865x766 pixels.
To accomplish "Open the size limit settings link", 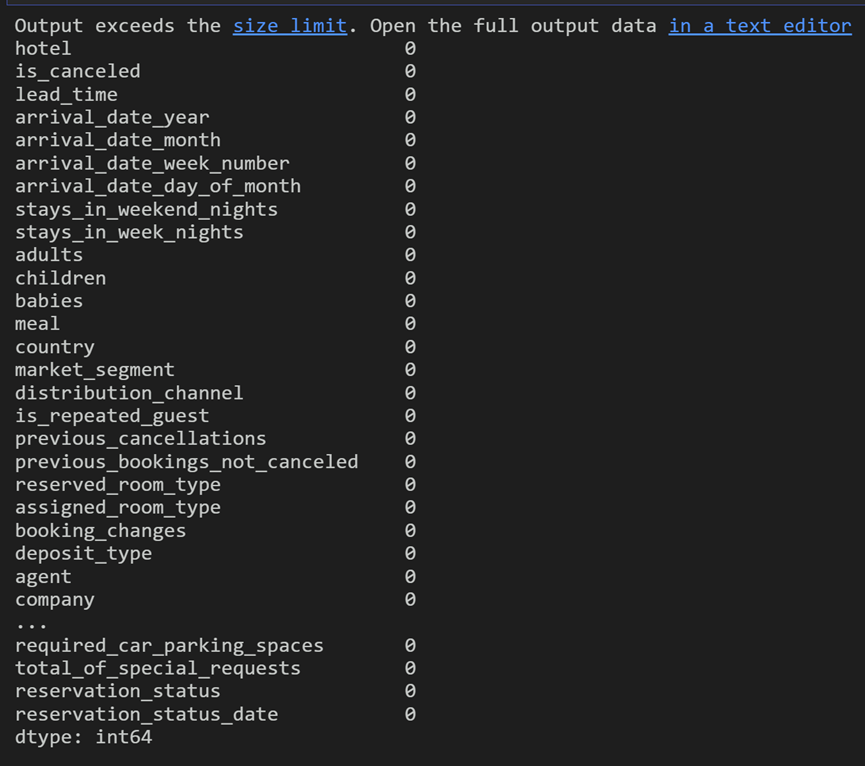I will 290,26.
